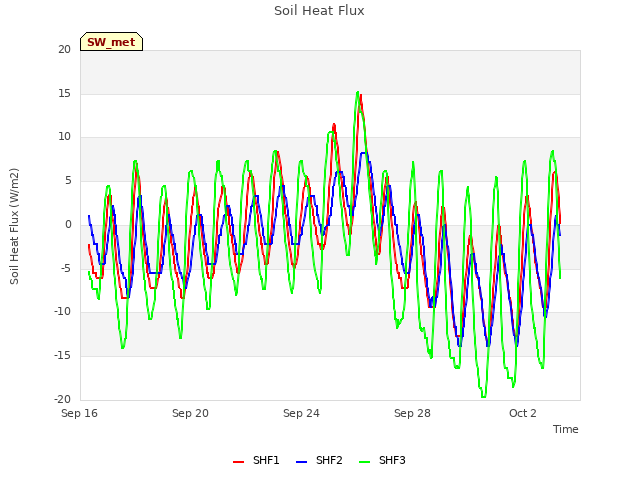Click the green SHF3 legend color marker

click(364, 462)
